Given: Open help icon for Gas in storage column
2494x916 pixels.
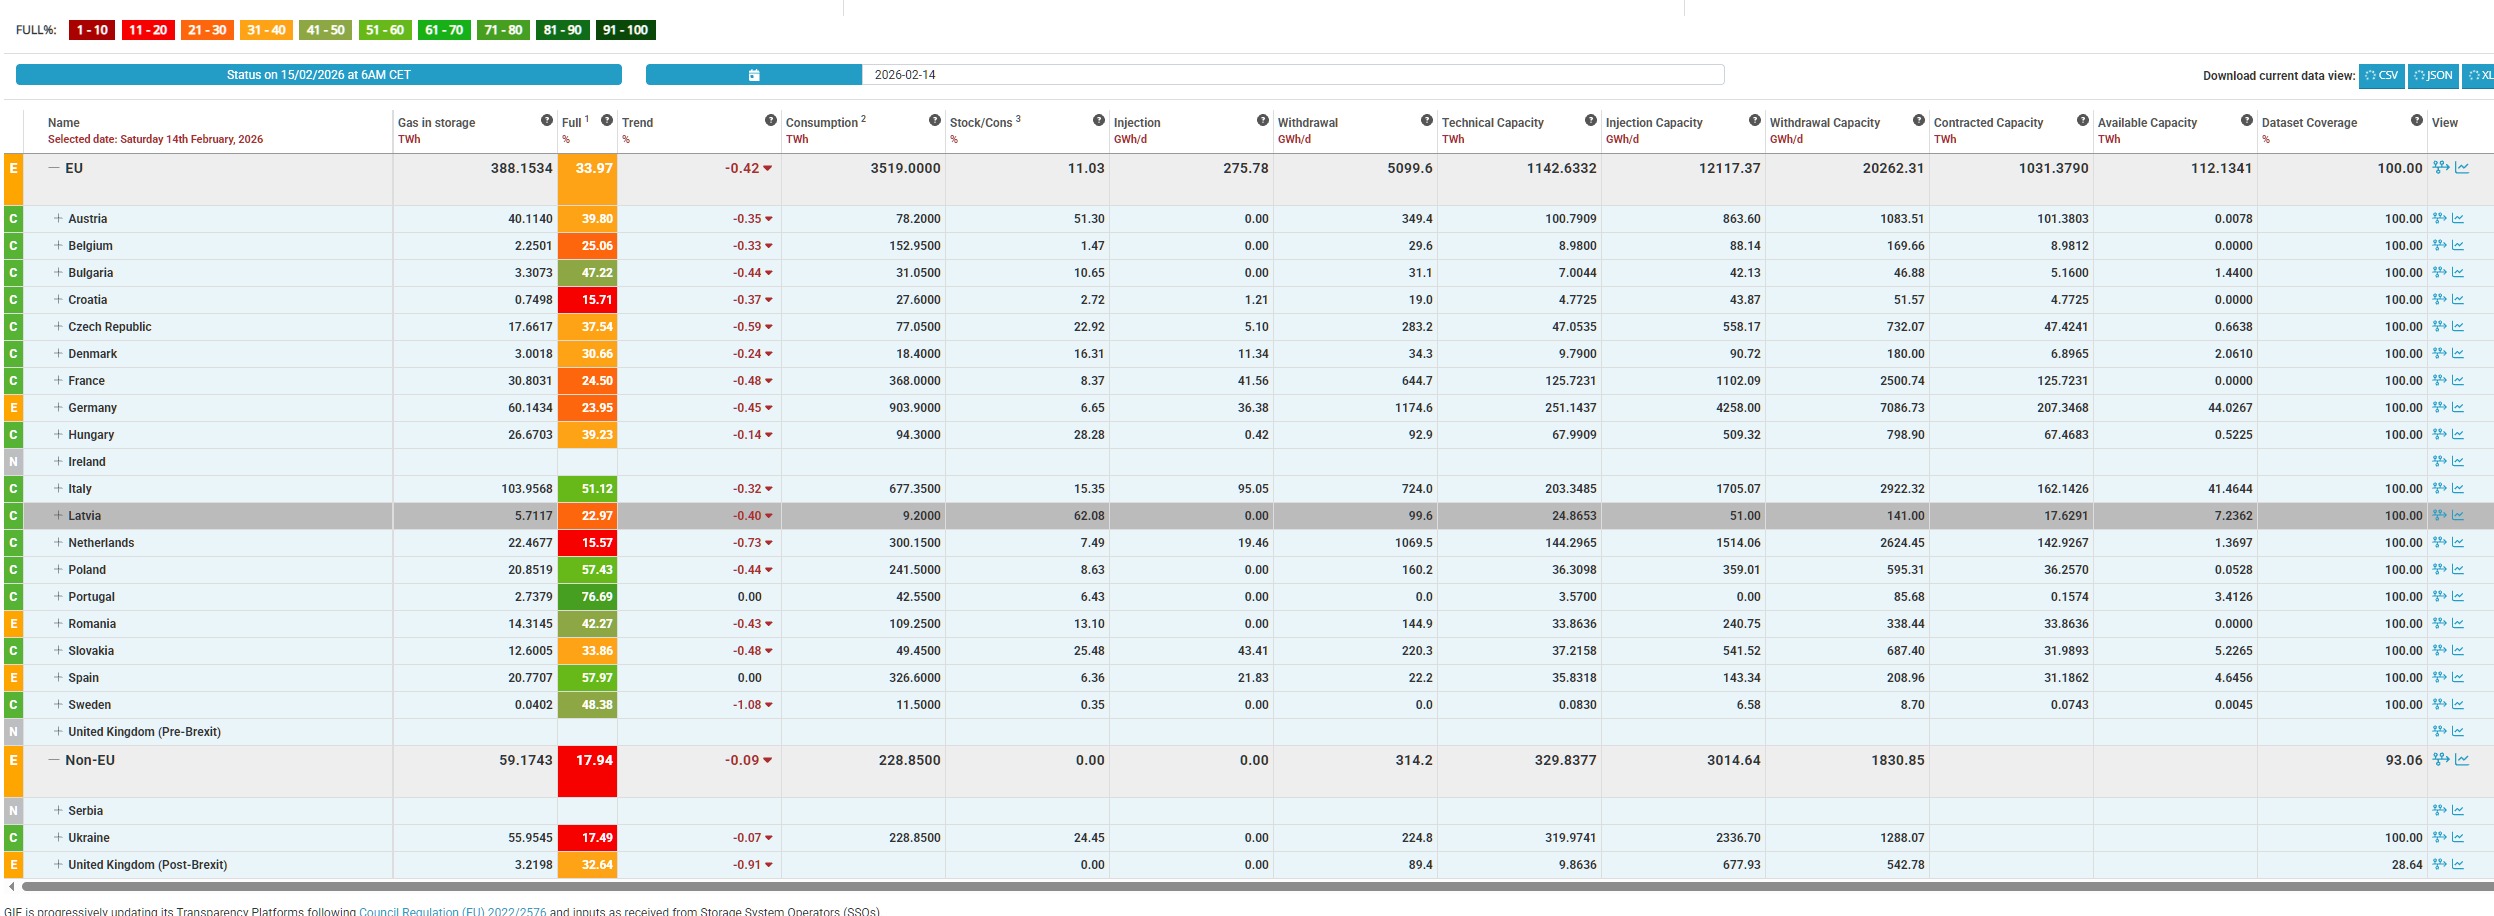Looking at the screenshot, I should pyautogui.click(x=547, y=120).
